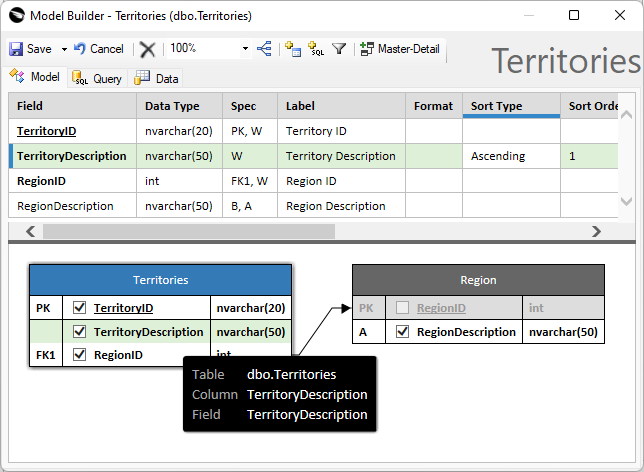Select the RegionID field grid cell

[x=73, y=181]
